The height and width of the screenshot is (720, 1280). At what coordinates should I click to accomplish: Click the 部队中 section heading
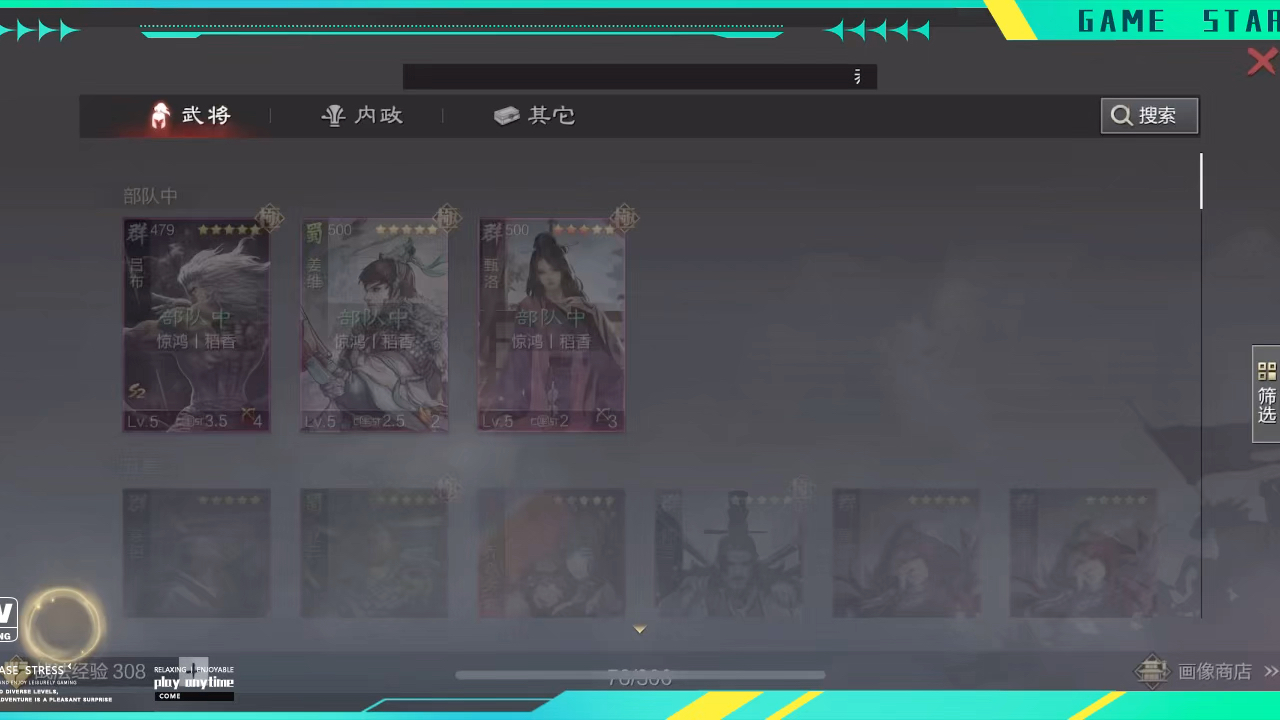[x=150, y=196]
